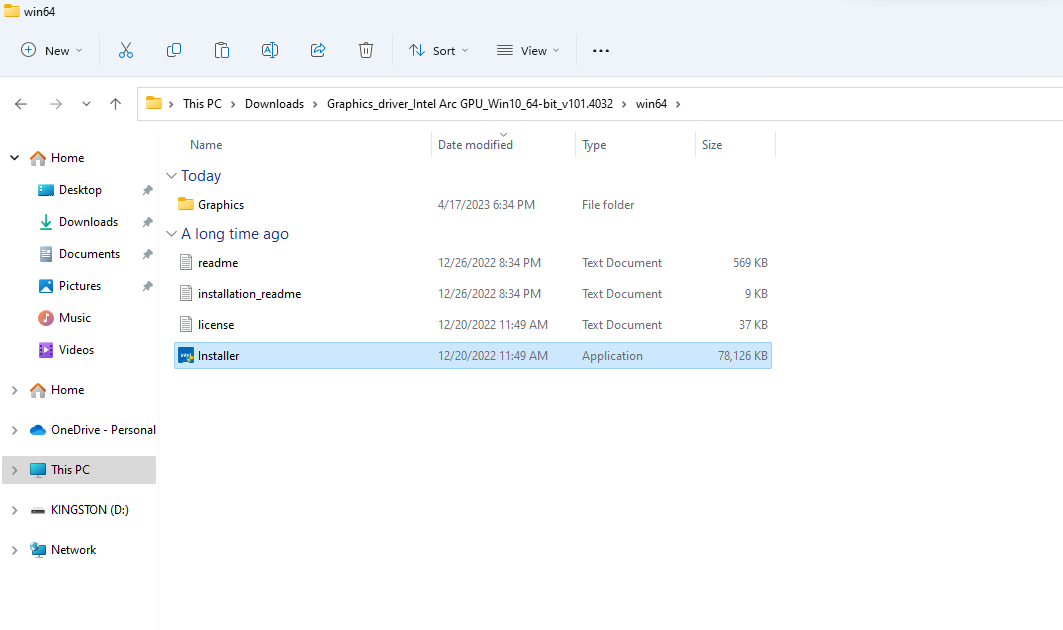The image size is (1063, 630).
Task: Click the 4/17/2023 6:34 PM date
Action: tap(486, 205)
